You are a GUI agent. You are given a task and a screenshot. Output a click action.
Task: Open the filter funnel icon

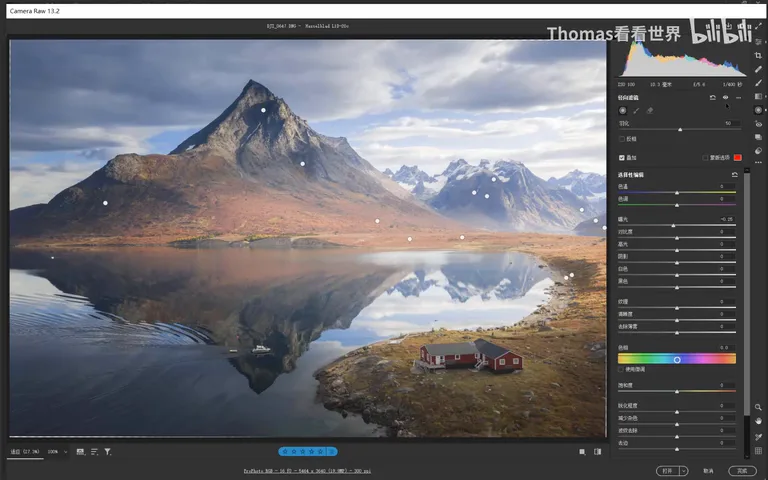click(108, 452)
